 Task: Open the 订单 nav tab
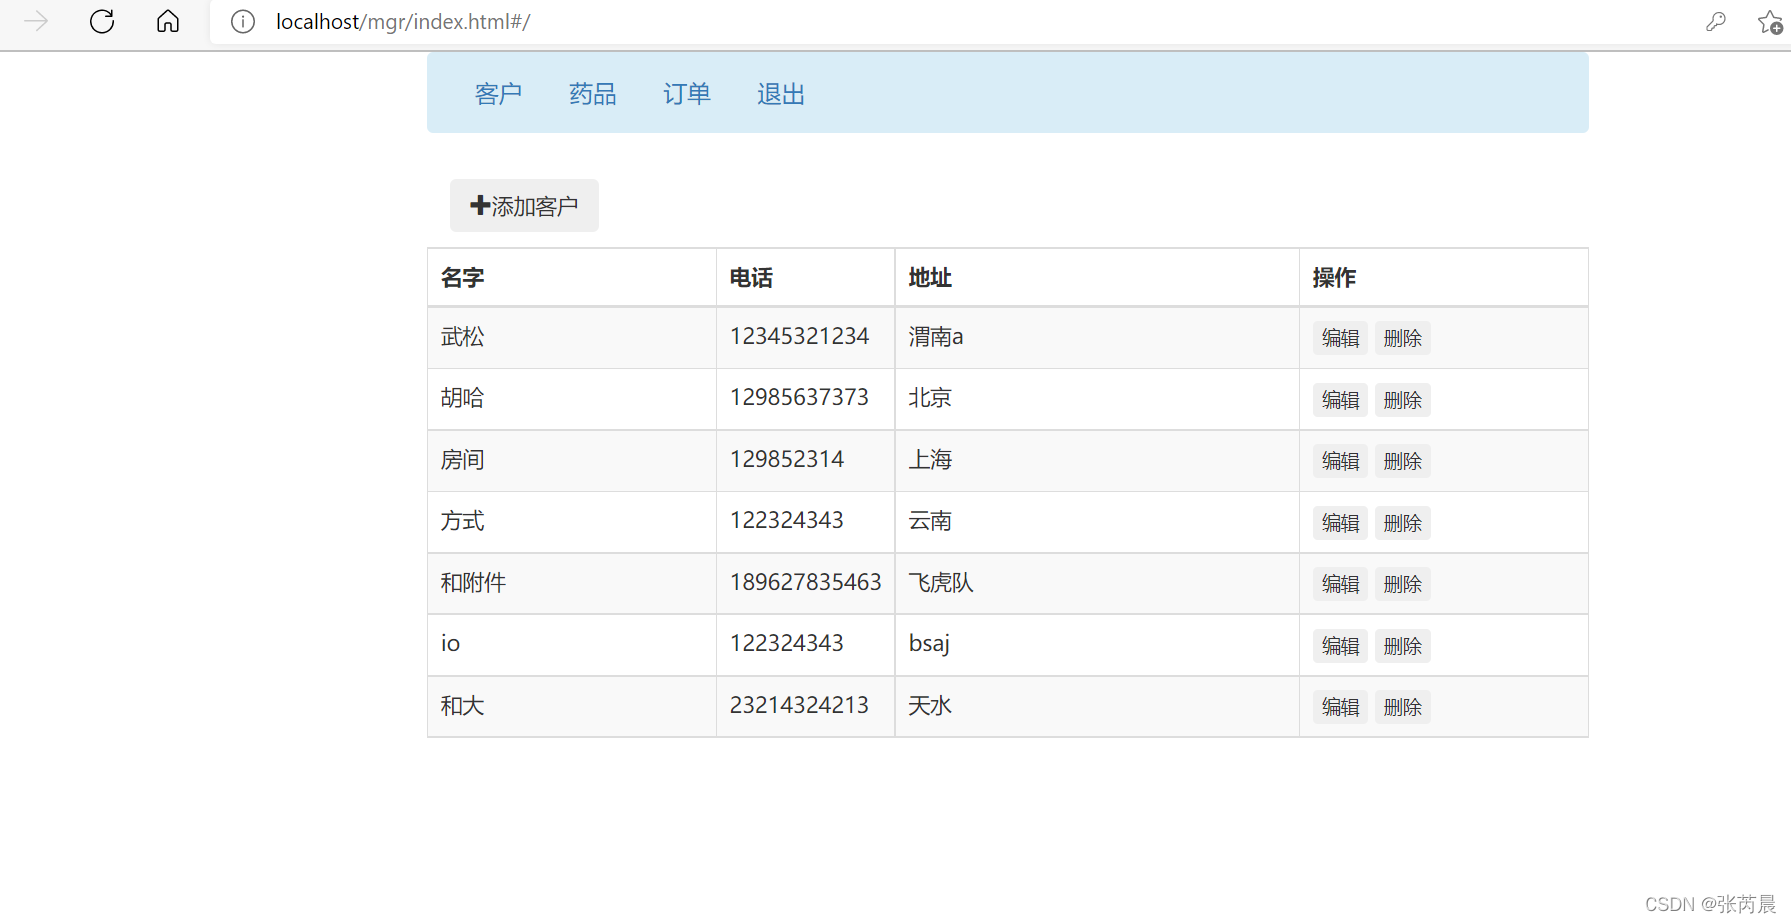click(686, 94)
